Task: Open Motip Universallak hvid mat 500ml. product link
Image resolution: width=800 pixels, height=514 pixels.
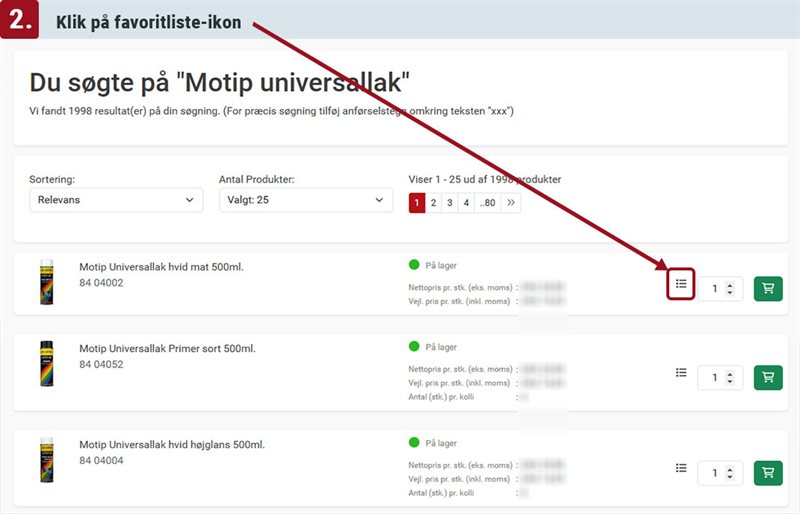Action: pos(161,267)
